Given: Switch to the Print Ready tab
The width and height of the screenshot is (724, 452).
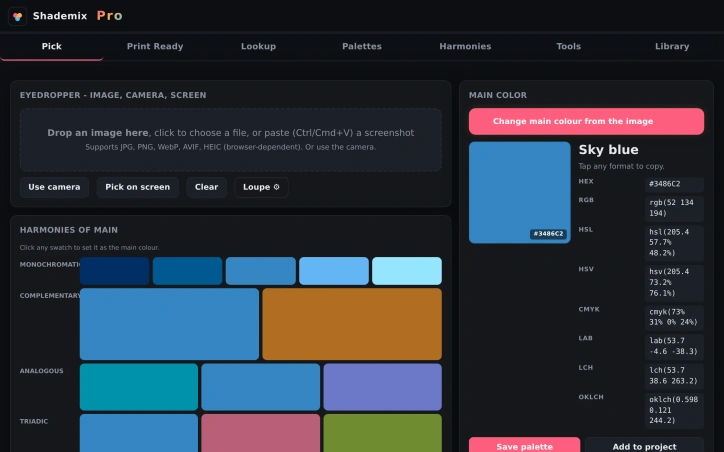Looking at the screenshot, I should (x=155, y=46).
